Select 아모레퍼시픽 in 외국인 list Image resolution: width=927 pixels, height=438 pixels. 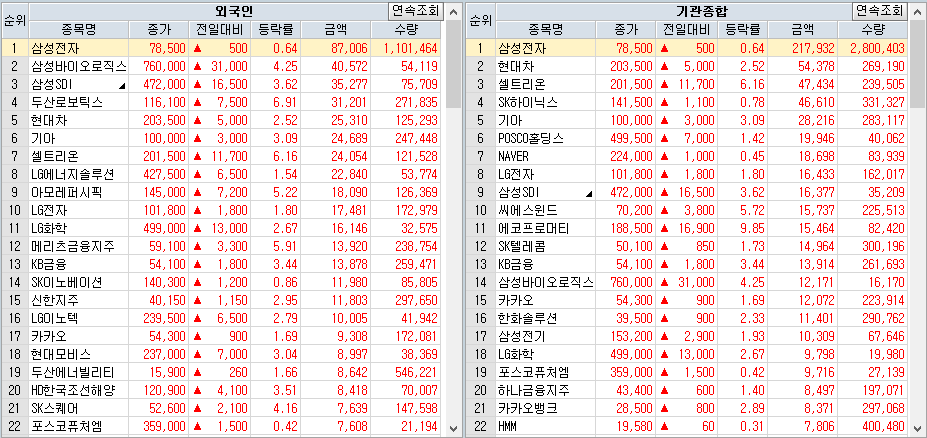pos(67,192)
